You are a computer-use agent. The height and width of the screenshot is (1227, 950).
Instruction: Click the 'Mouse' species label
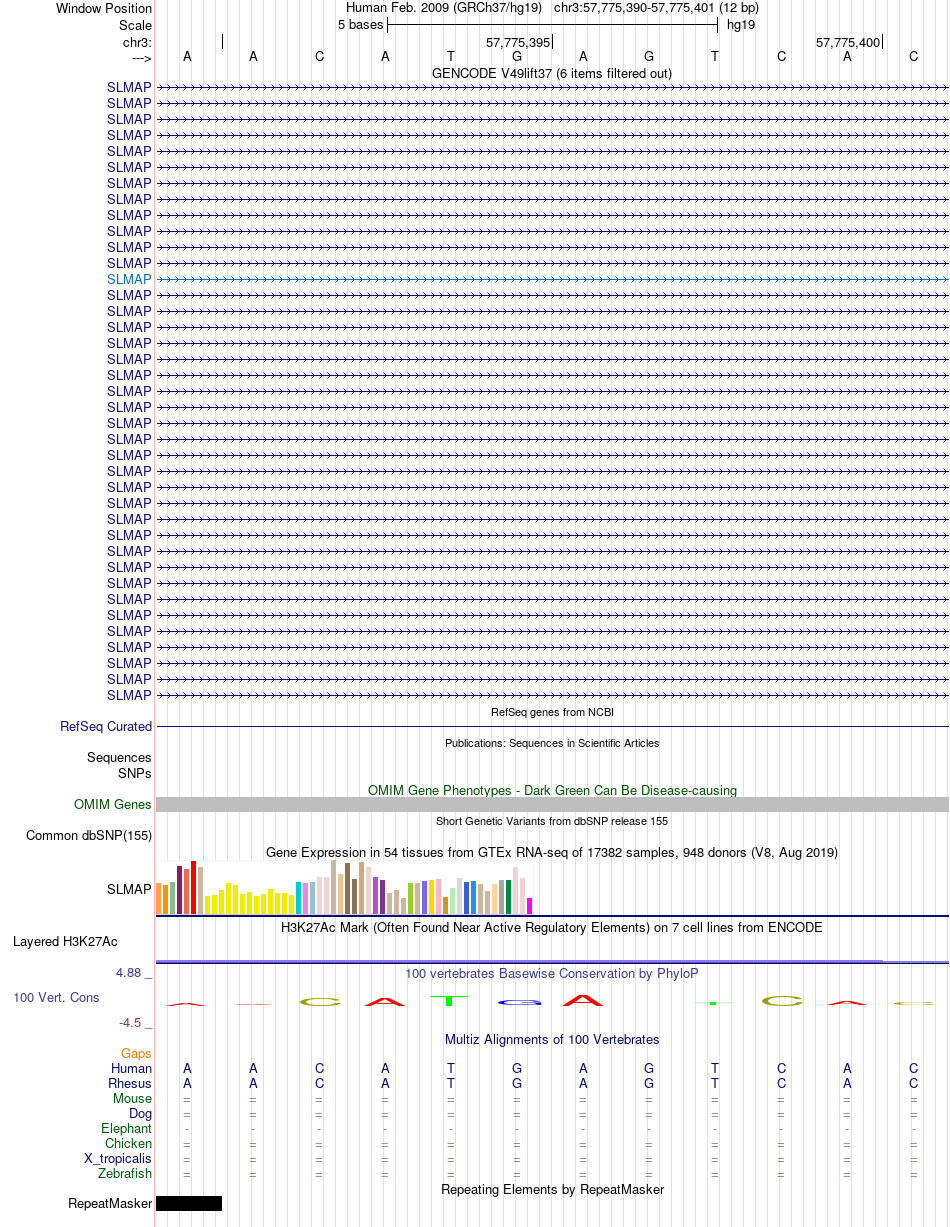coord(133,1099)
